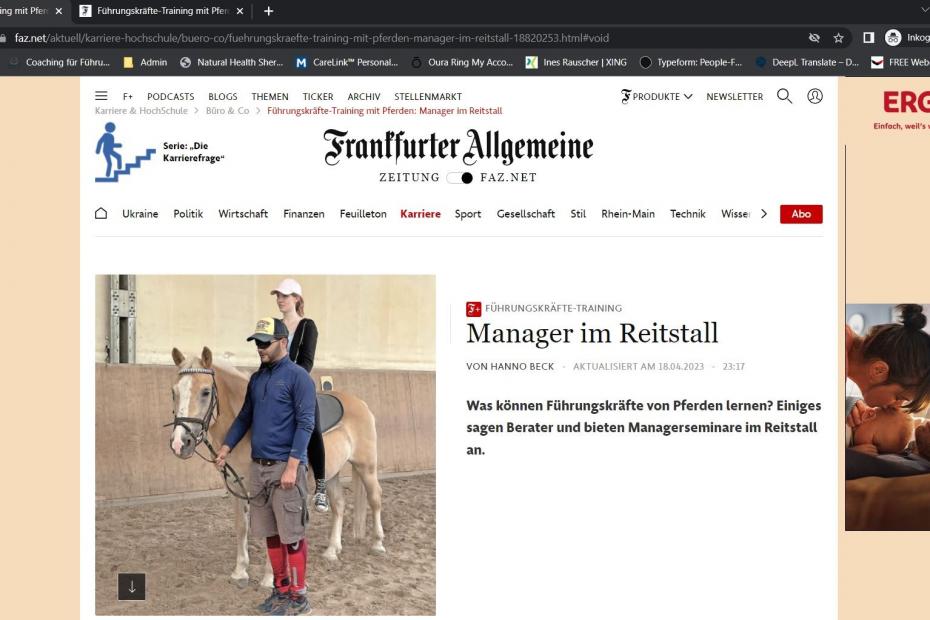Open the horse training article photo
Screen dimensions: 930x620
tap(265, 444)
